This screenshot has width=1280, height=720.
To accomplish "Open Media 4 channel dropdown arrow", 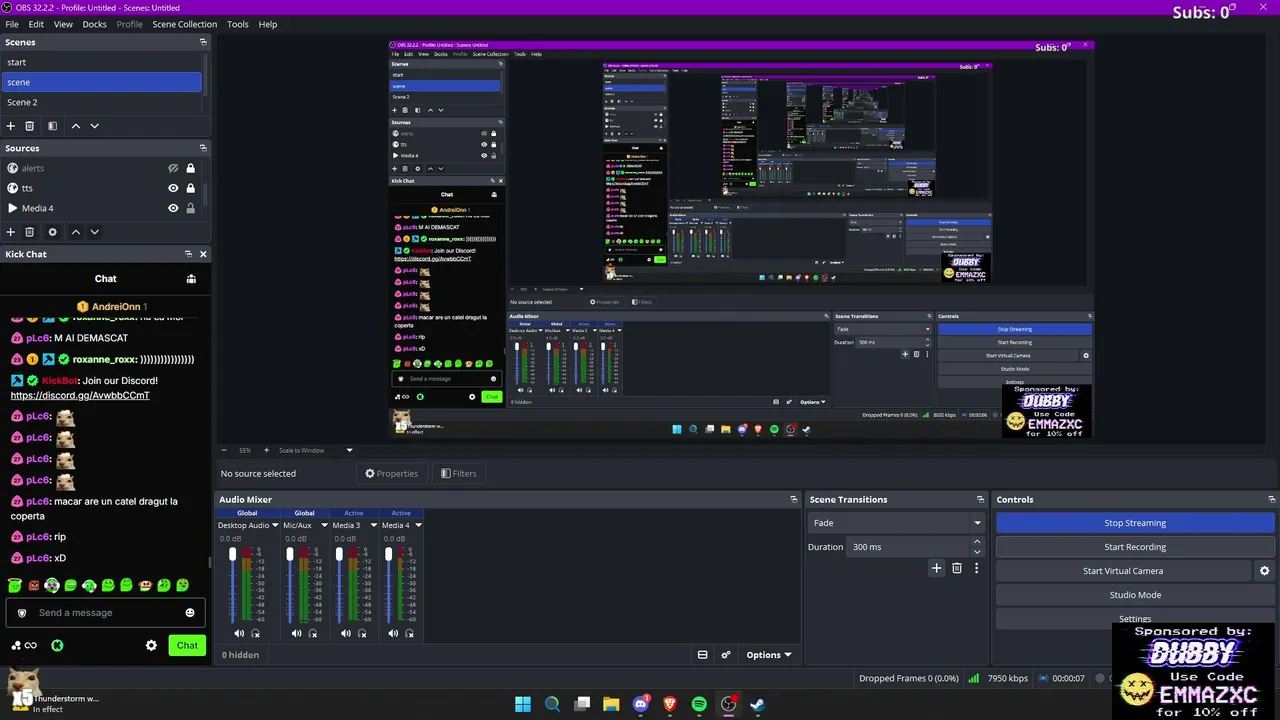I will pyautogui.click(x=418, y=525).
